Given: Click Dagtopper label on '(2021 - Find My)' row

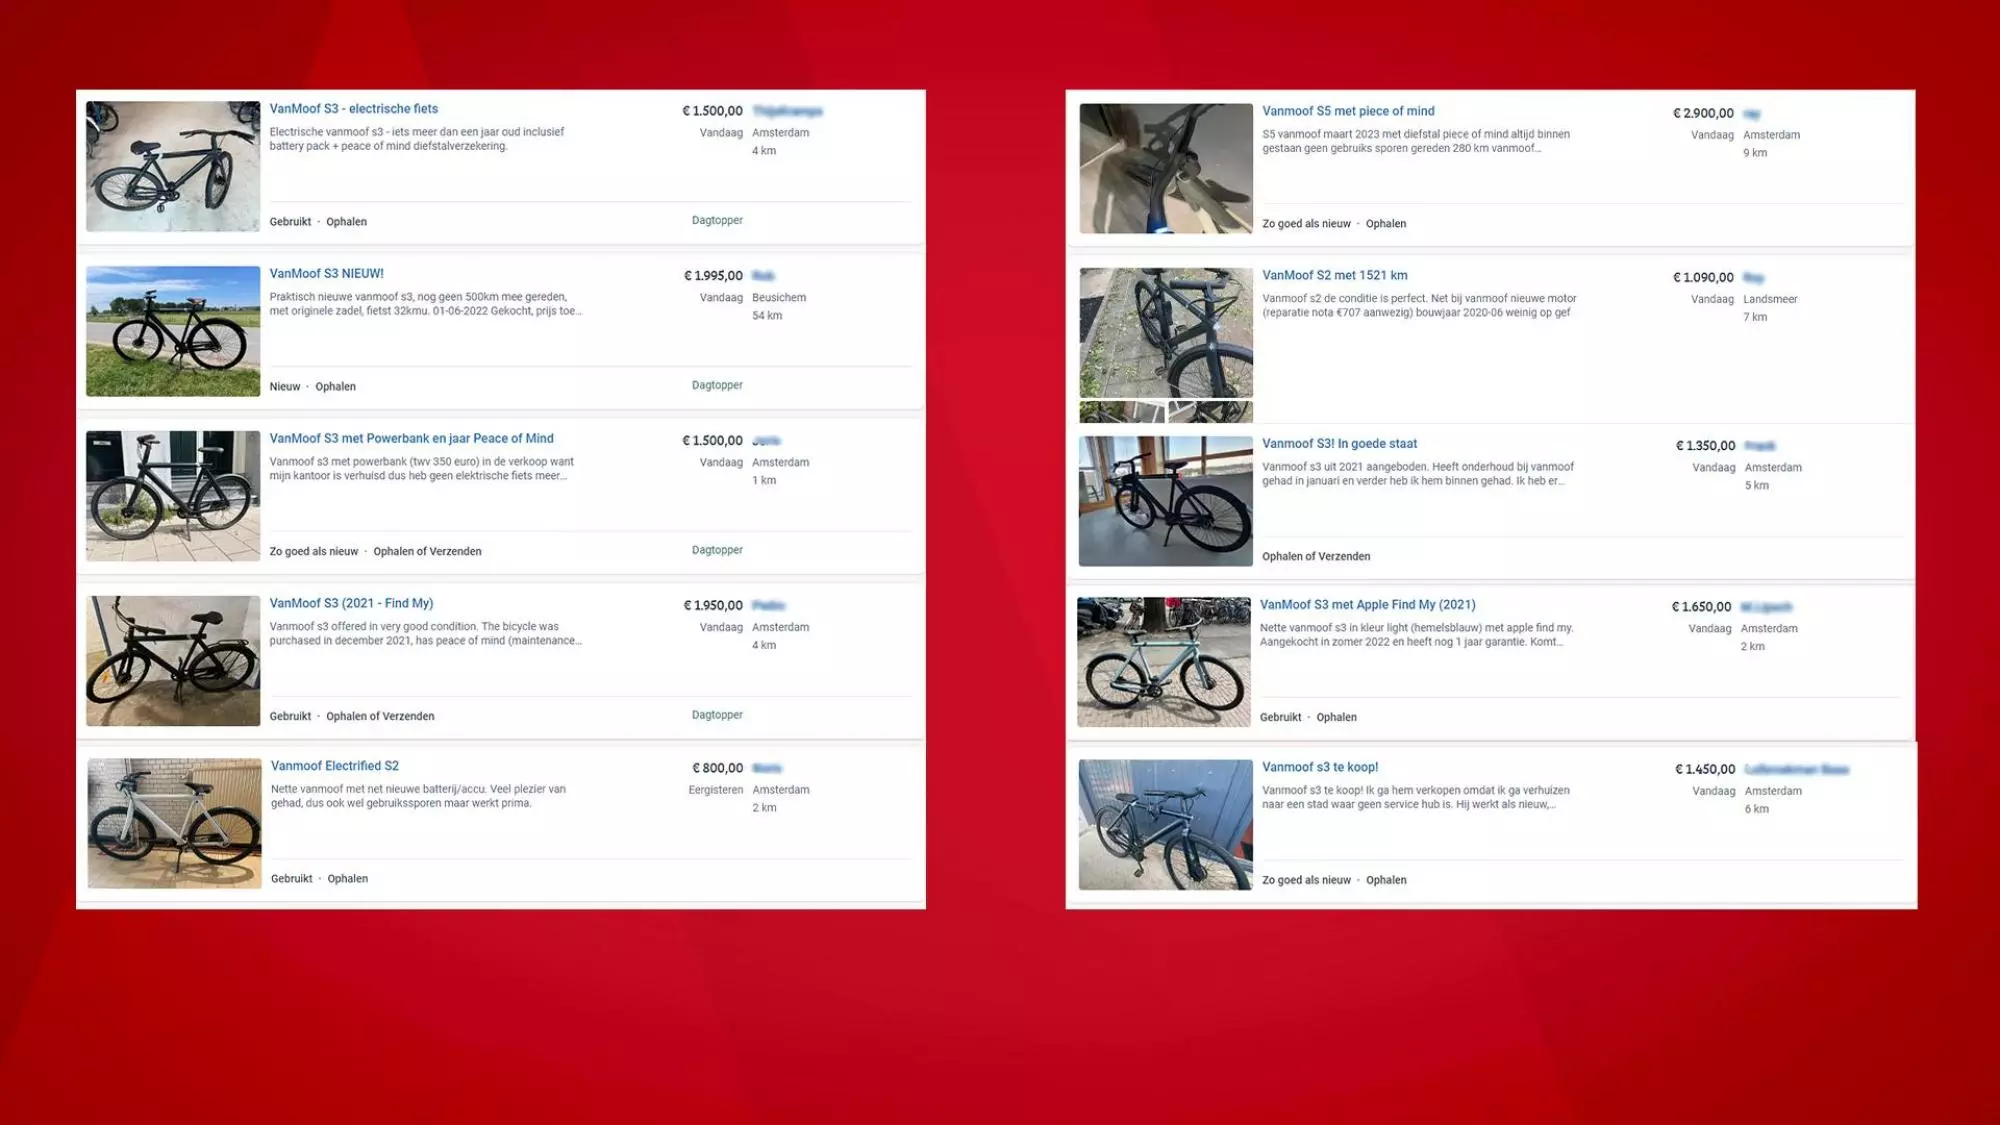Looking at the screenshot, I should click(717, 715).
